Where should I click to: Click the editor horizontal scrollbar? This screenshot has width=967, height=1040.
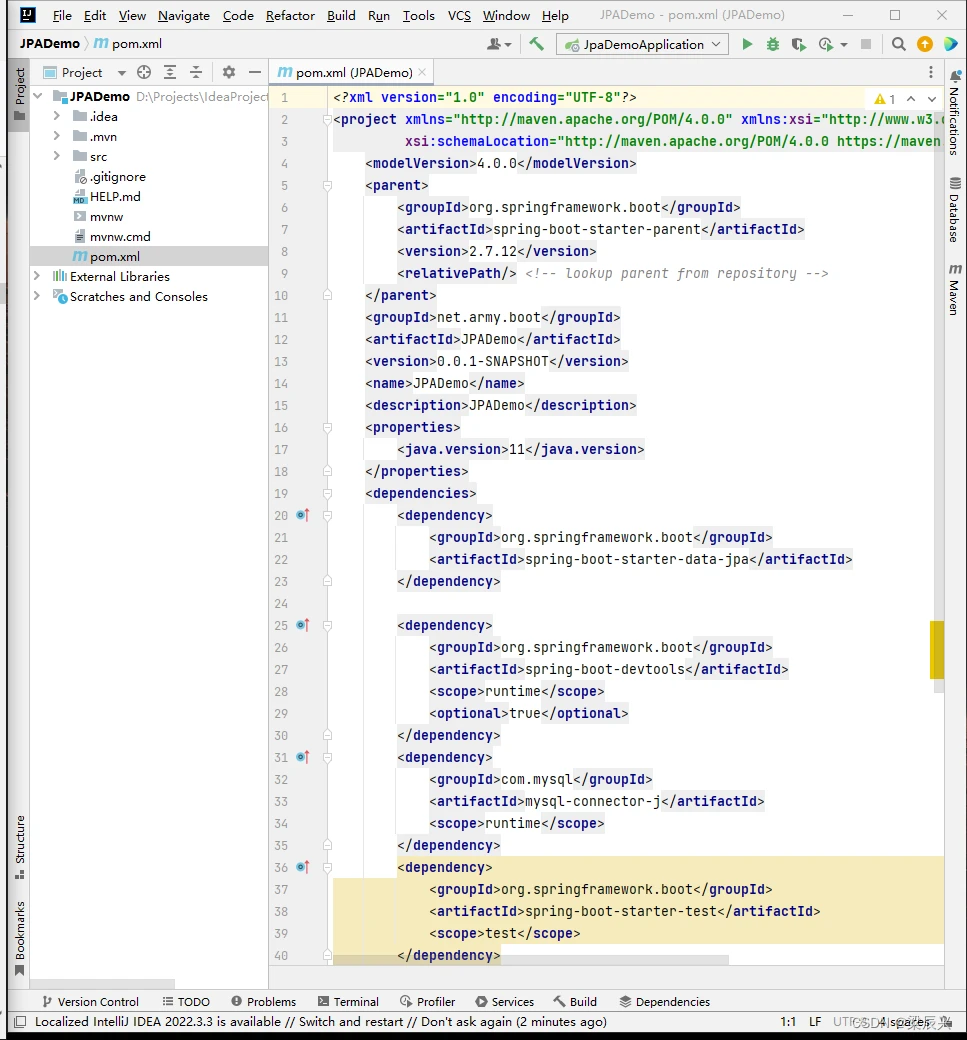(x=531, y=960)
